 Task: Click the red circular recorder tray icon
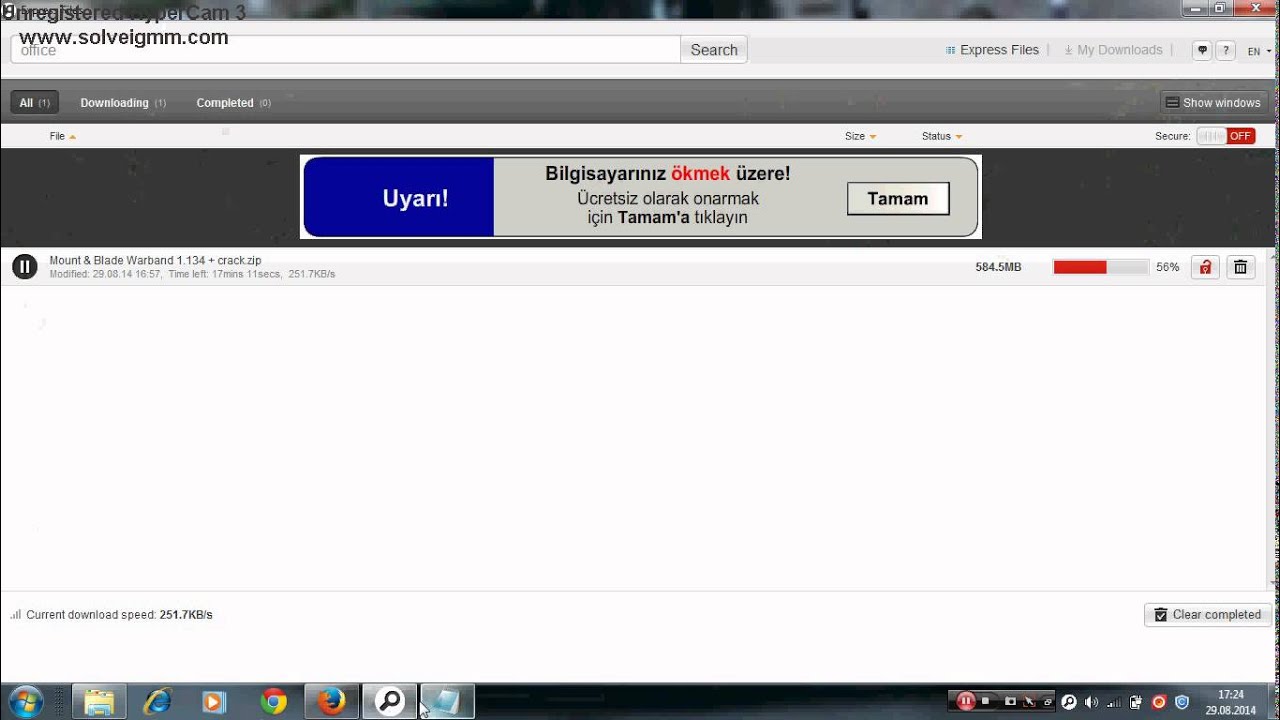click(x=1159, y=702)
